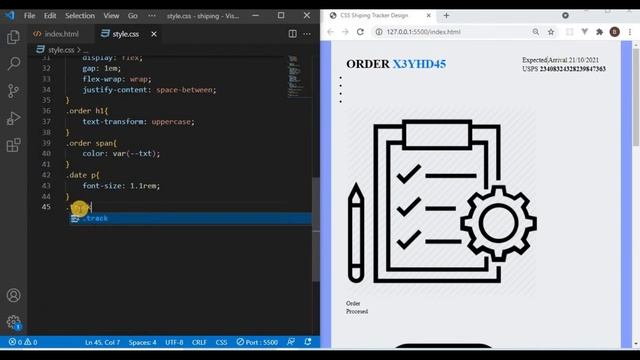Click the order number X3YHD45

click(419, 64)
